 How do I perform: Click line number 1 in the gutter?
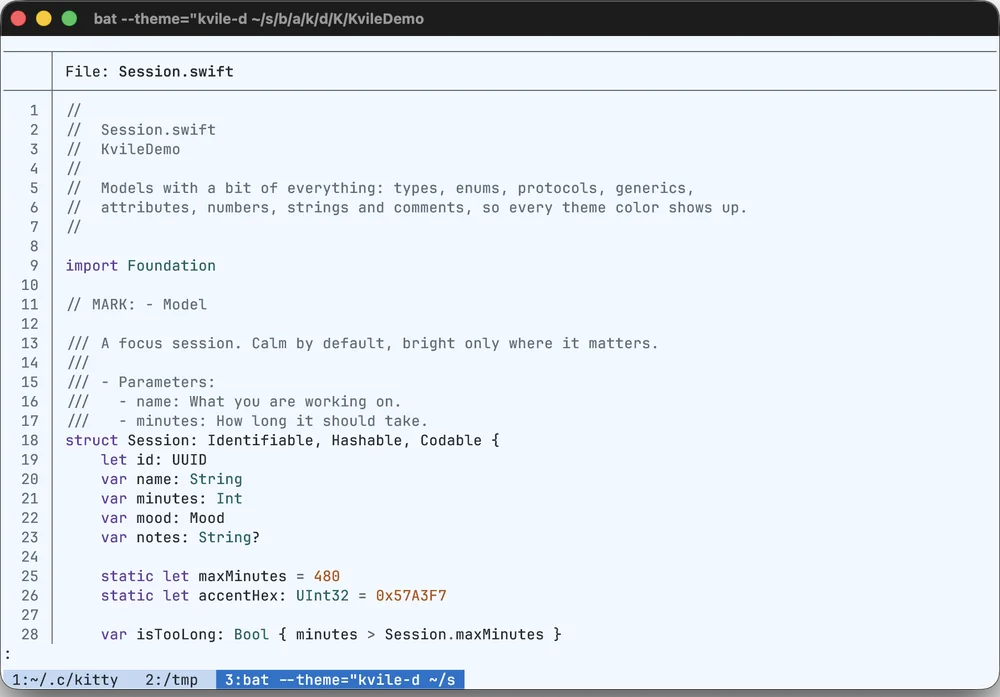tap(34, 110)
